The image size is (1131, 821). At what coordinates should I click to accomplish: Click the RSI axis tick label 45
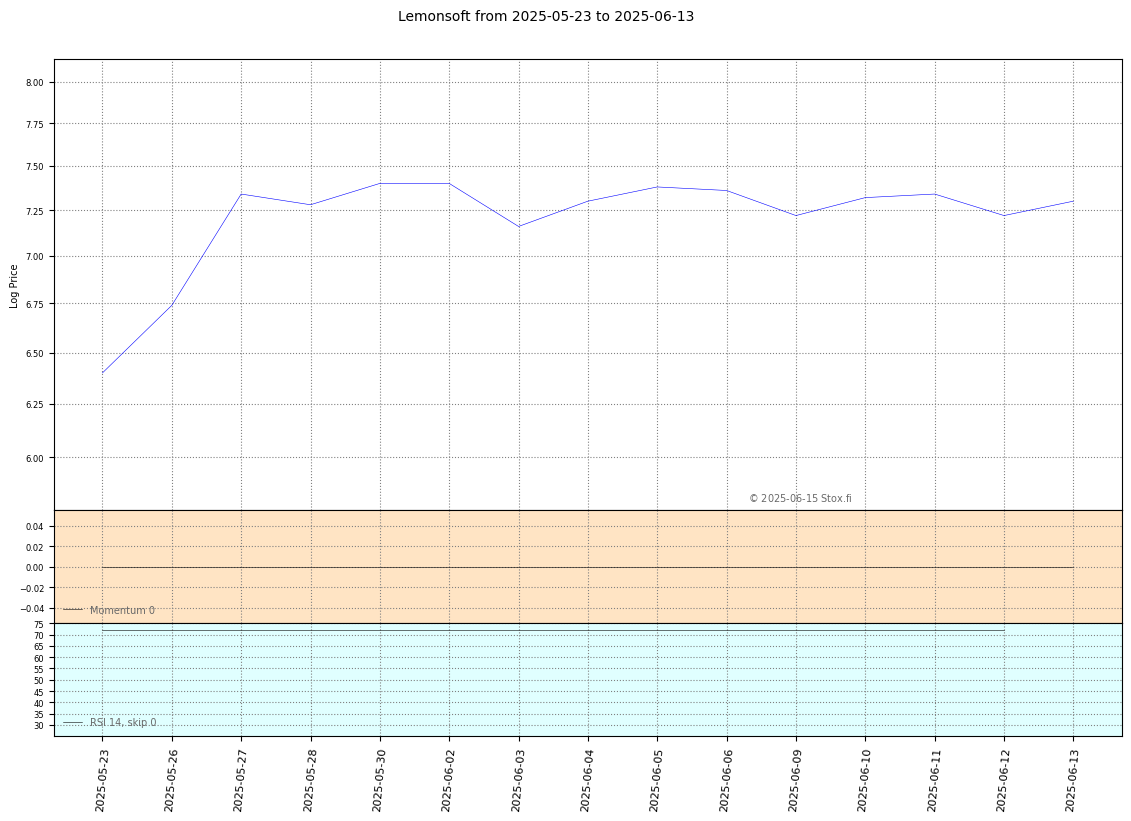pos(39,693)
